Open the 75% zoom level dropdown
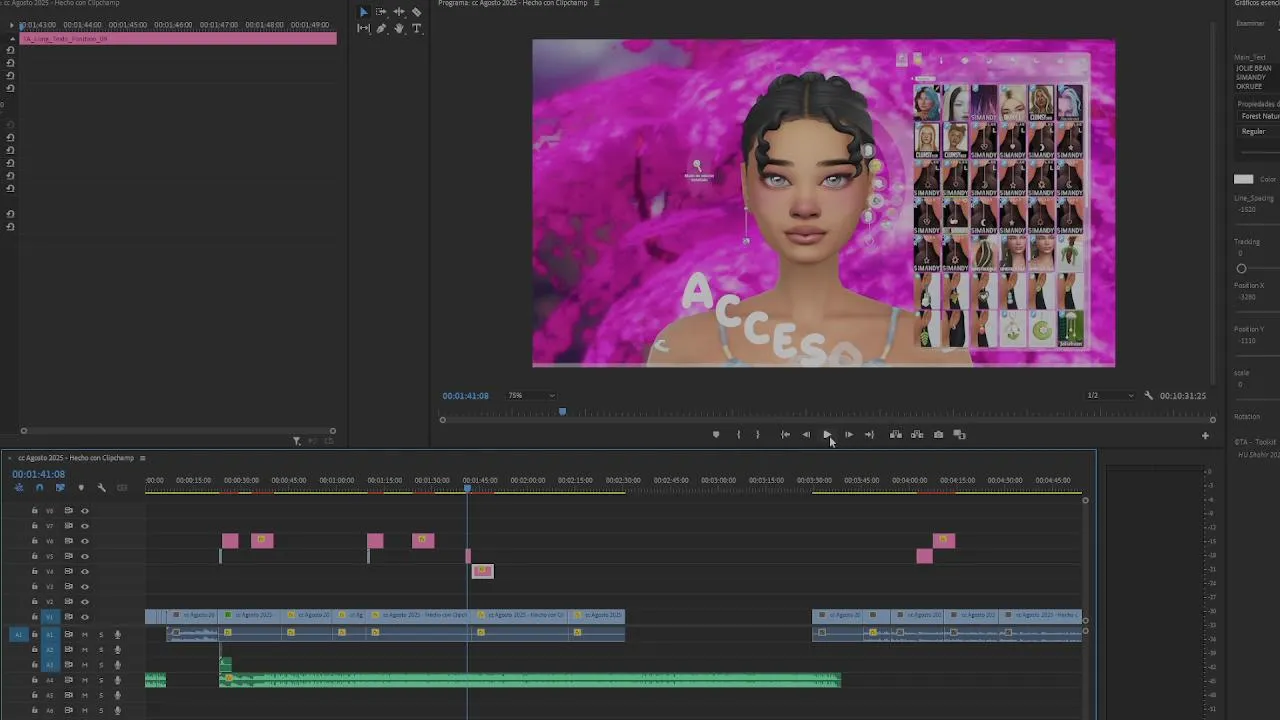Image resolution: width=1280 pixels, height=720 pixels. pos(531,396)
